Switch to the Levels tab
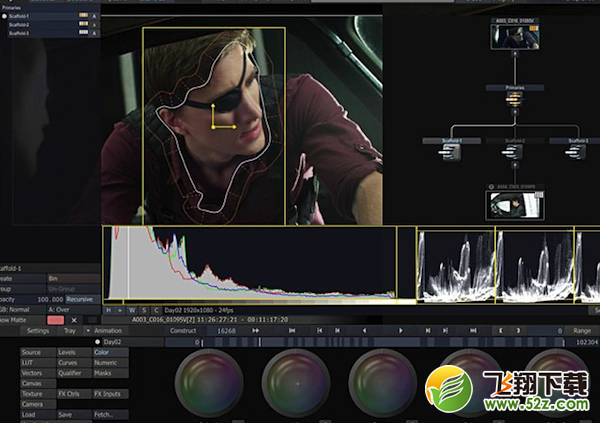 74,352
